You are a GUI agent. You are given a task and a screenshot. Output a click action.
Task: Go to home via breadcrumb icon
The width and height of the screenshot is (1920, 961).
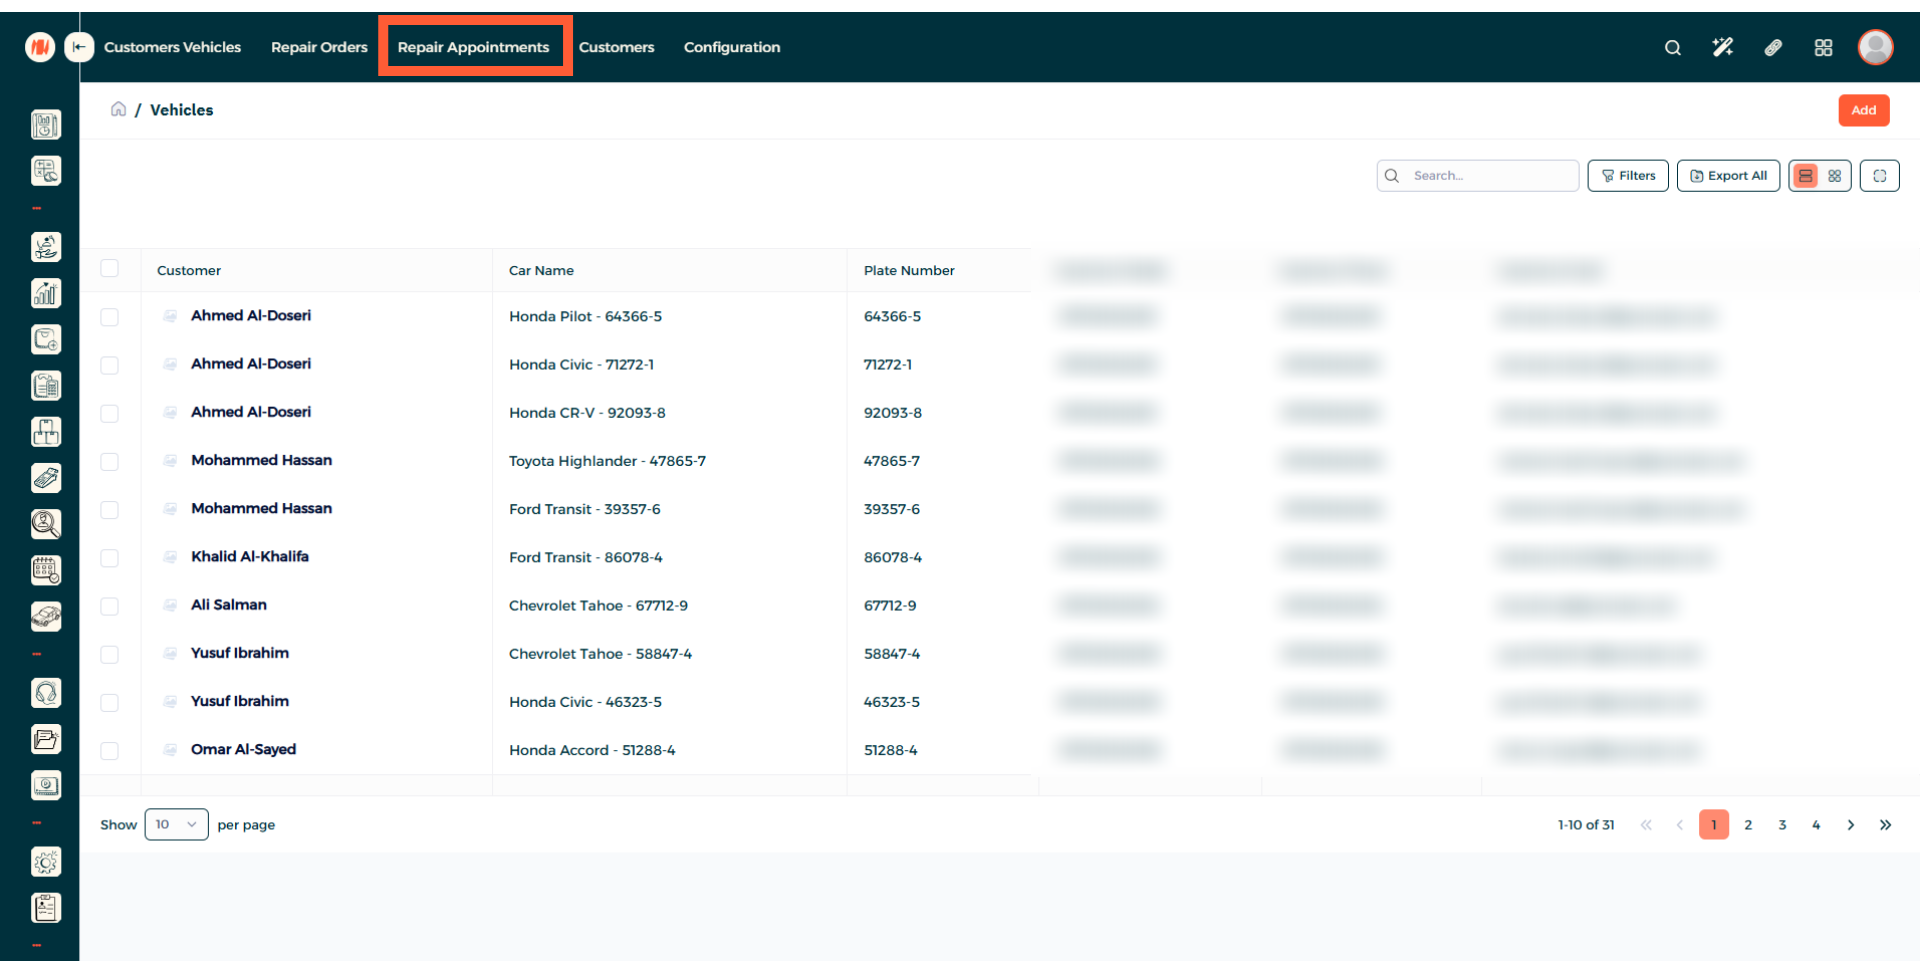[118, 109]
